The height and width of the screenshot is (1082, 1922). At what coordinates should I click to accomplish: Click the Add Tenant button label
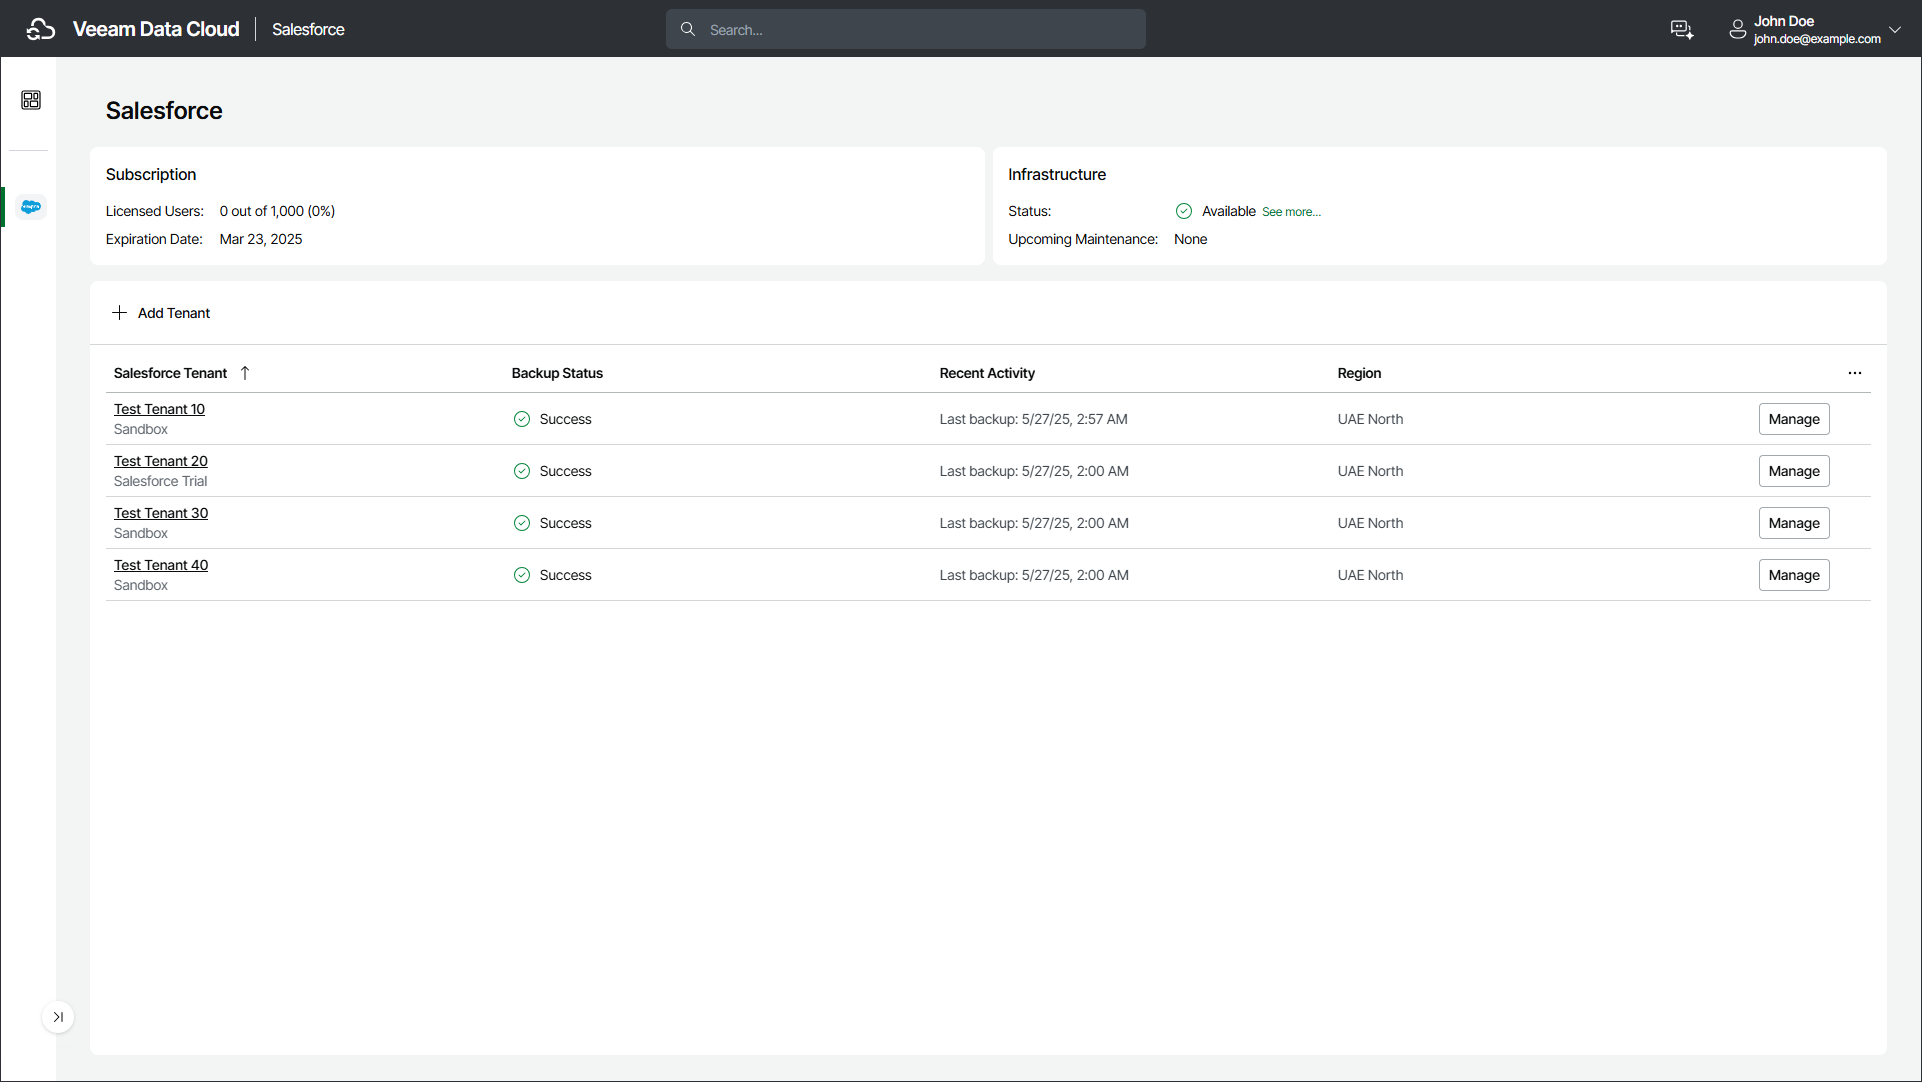174,313
